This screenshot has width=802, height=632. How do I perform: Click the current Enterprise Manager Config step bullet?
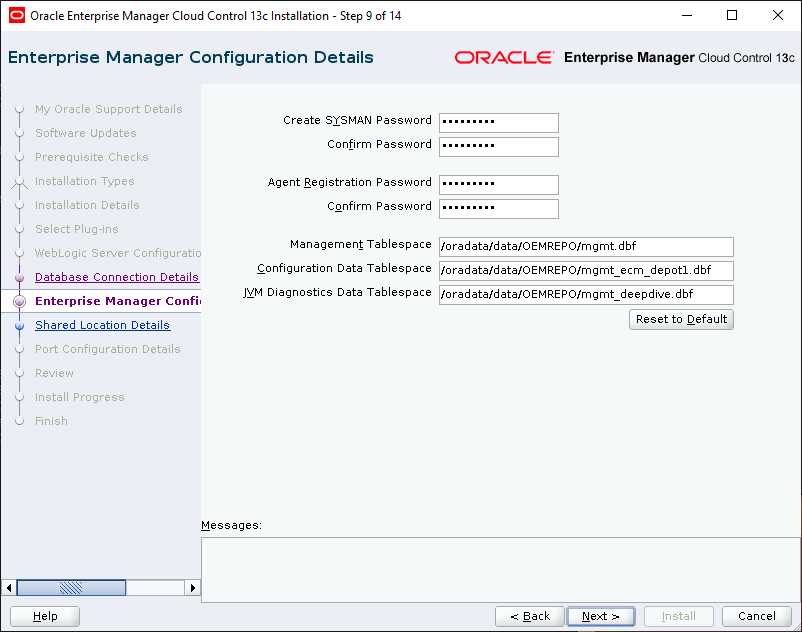click(19, 301)
